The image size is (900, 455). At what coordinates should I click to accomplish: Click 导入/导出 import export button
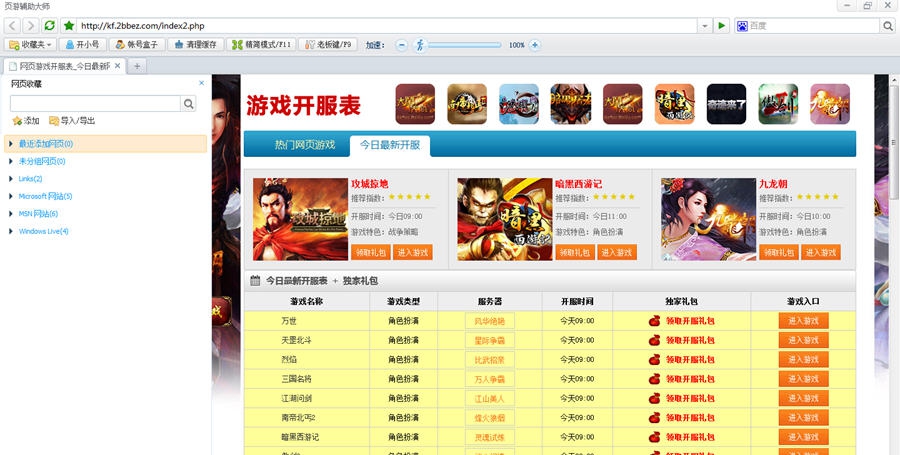(x=72, y=120)
